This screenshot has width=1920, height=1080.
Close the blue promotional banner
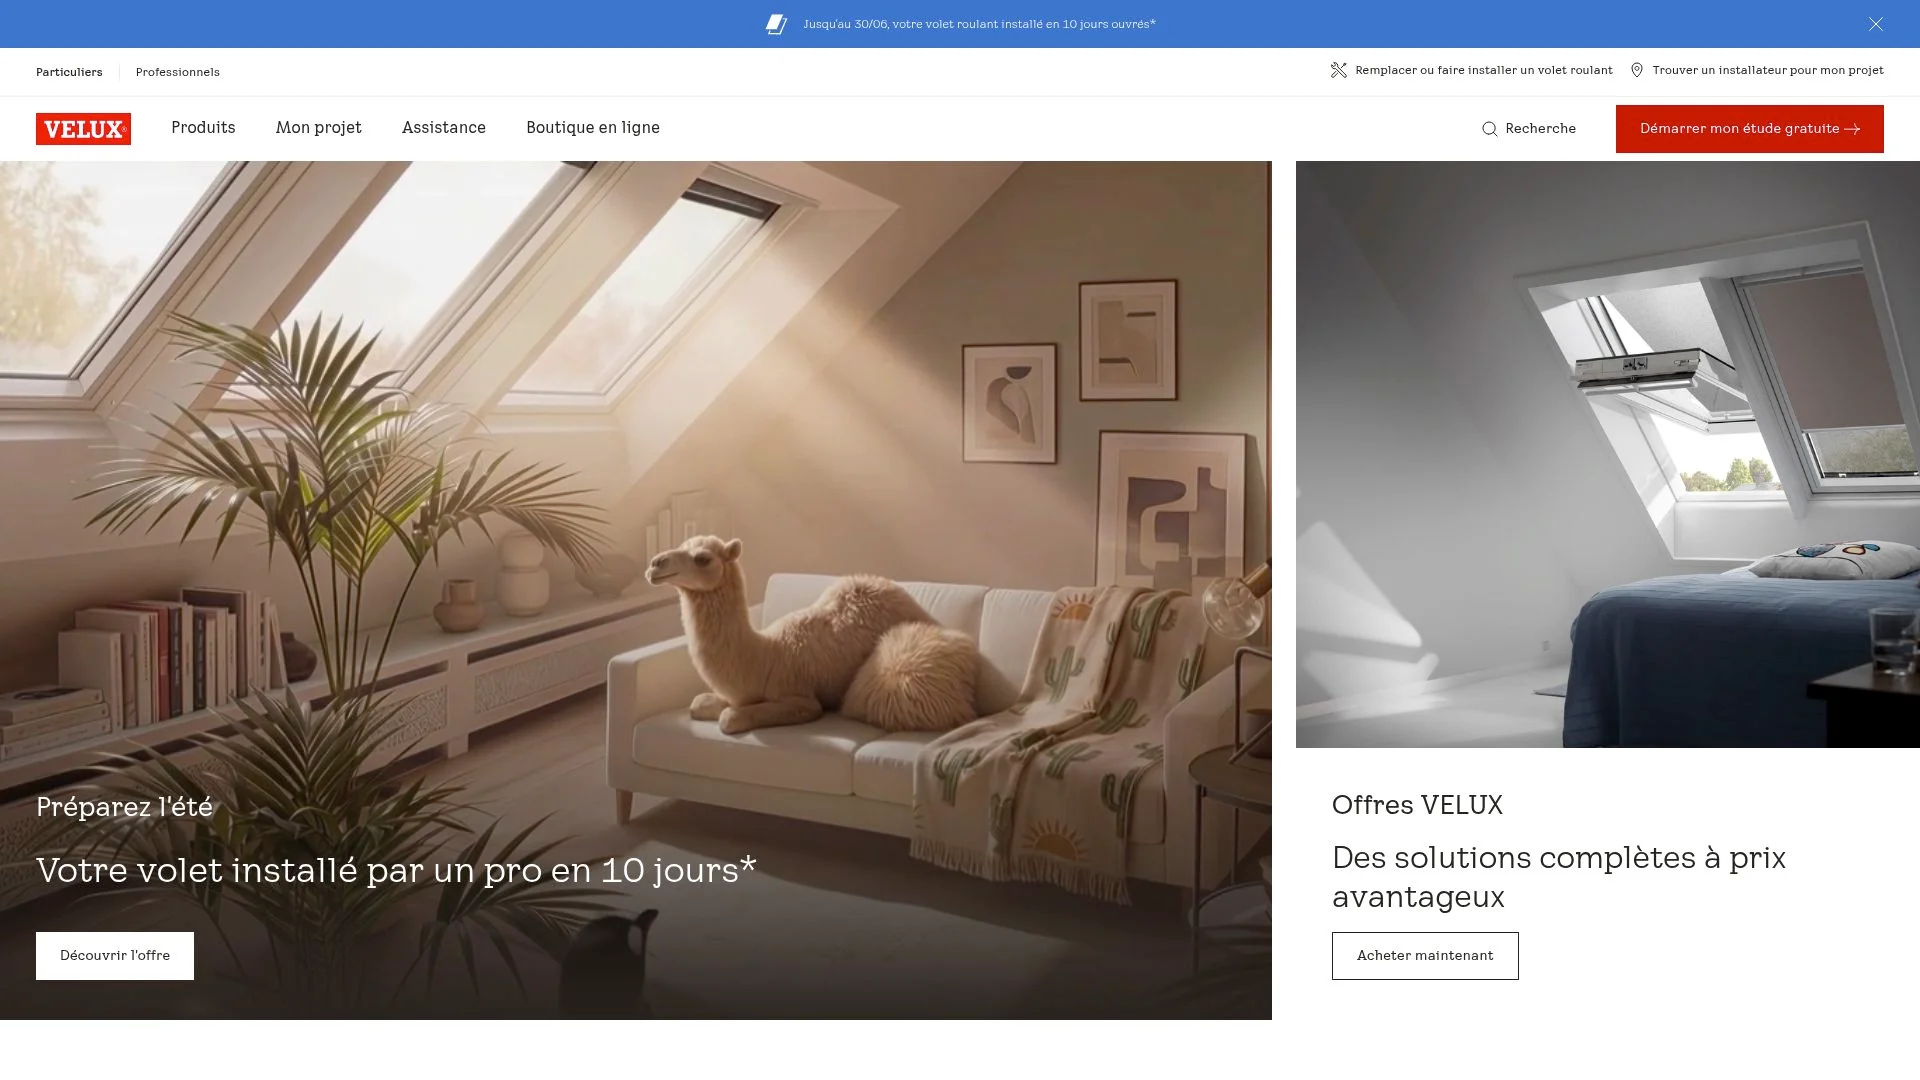pyautogui.click(x=1876, y=24)
